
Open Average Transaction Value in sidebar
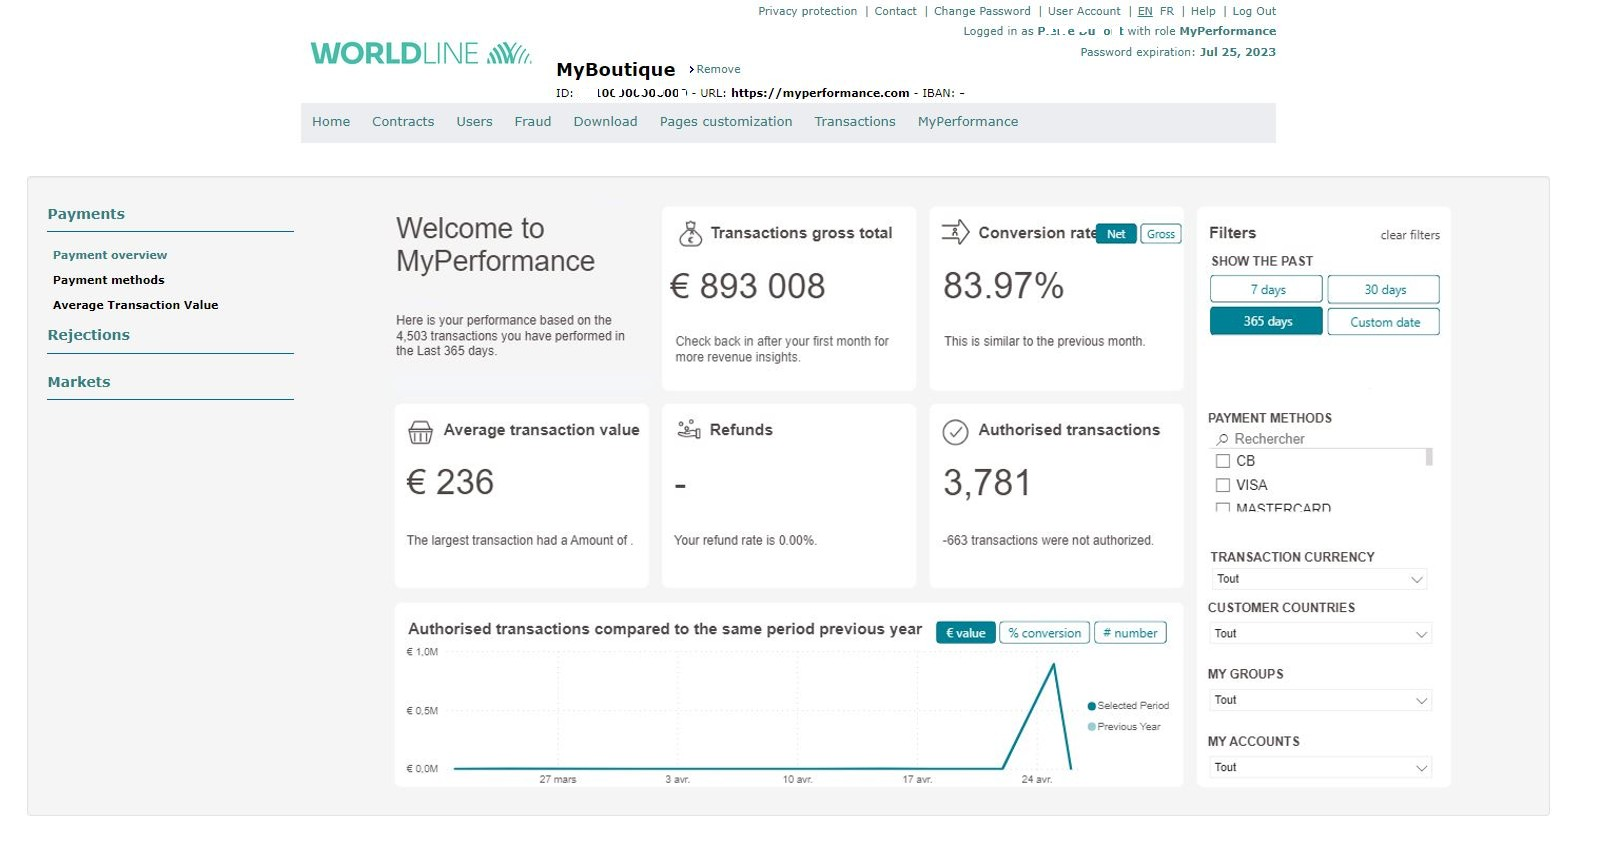135,305
